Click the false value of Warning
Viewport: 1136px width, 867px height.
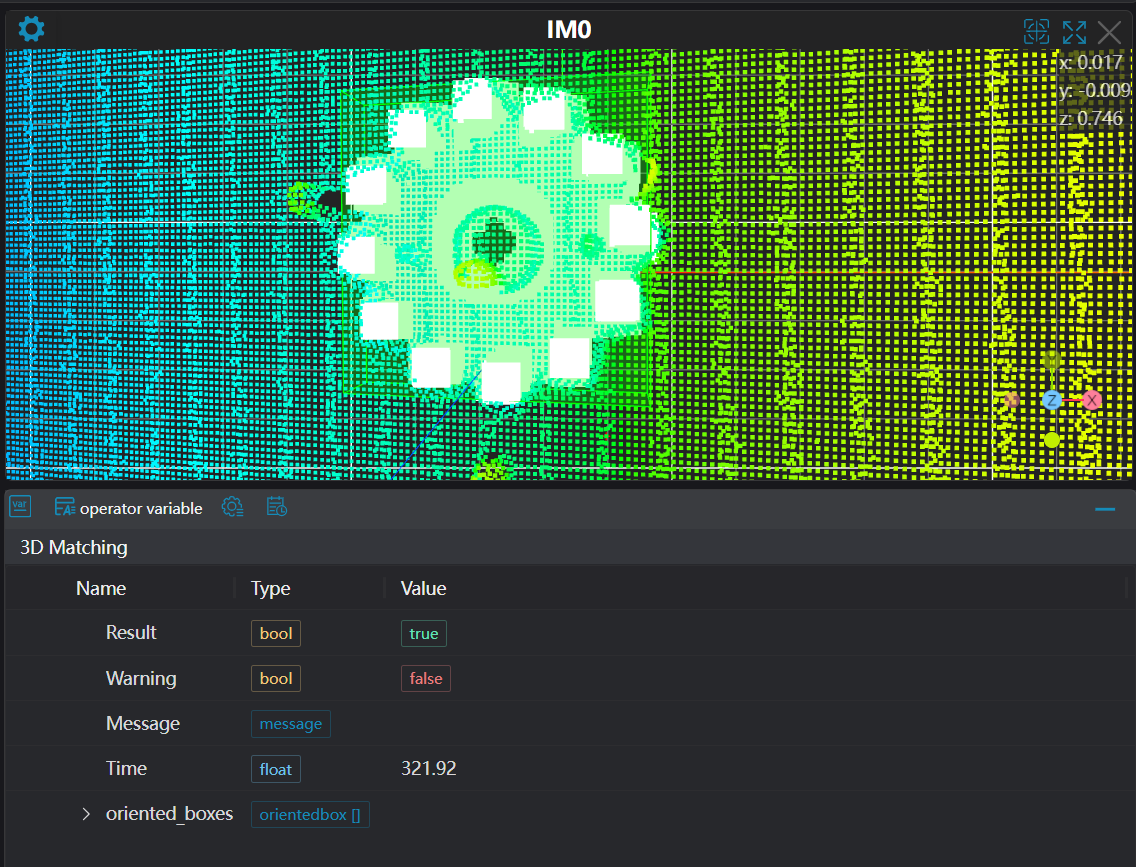425,678
